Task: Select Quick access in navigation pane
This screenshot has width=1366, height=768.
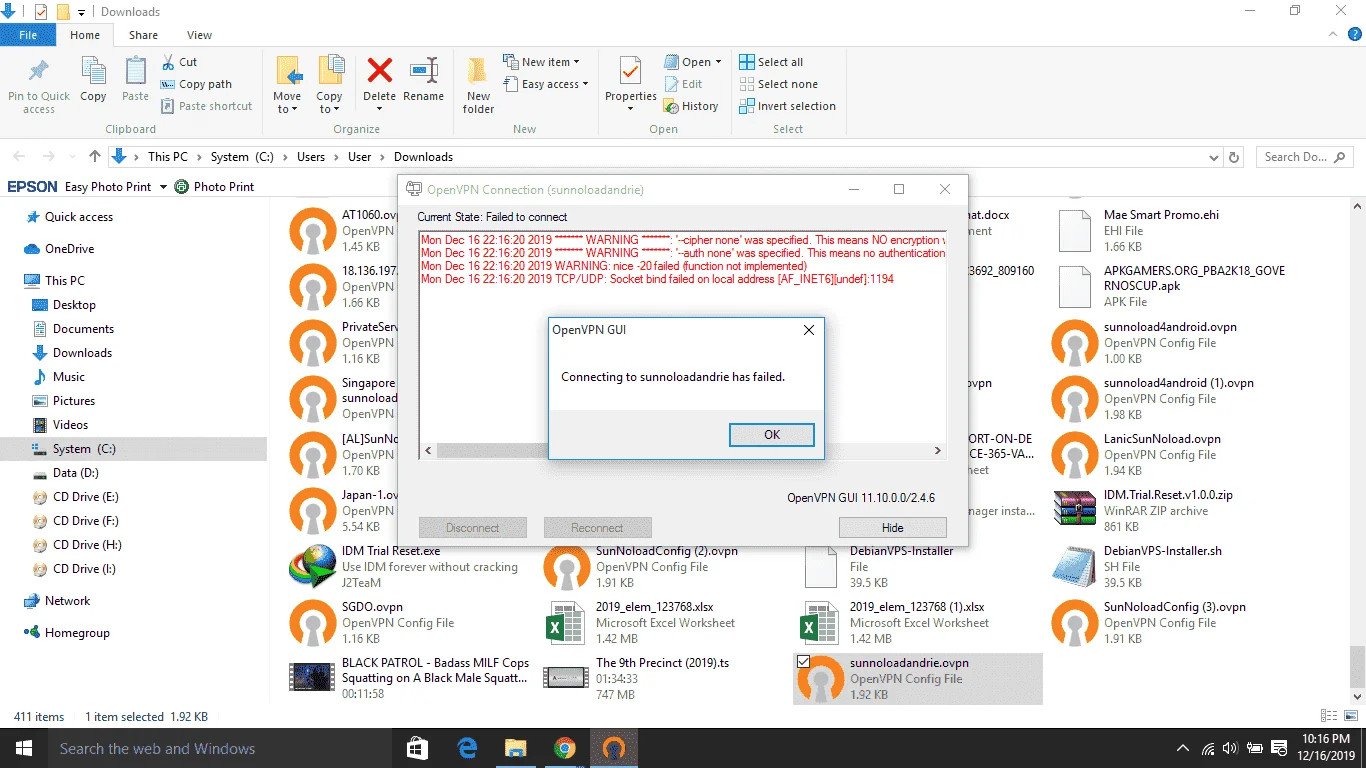Action: 78,217
